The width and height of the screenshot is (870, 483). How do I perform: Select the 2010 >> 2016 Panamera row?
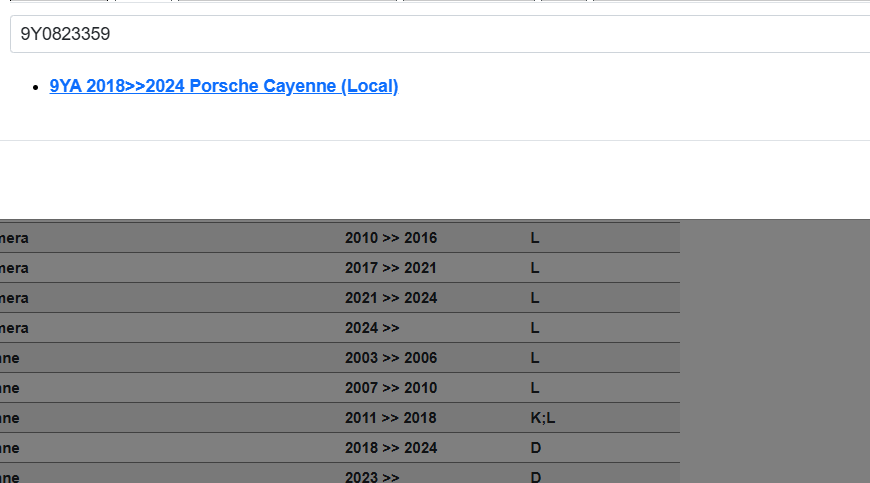click(390, 238)
